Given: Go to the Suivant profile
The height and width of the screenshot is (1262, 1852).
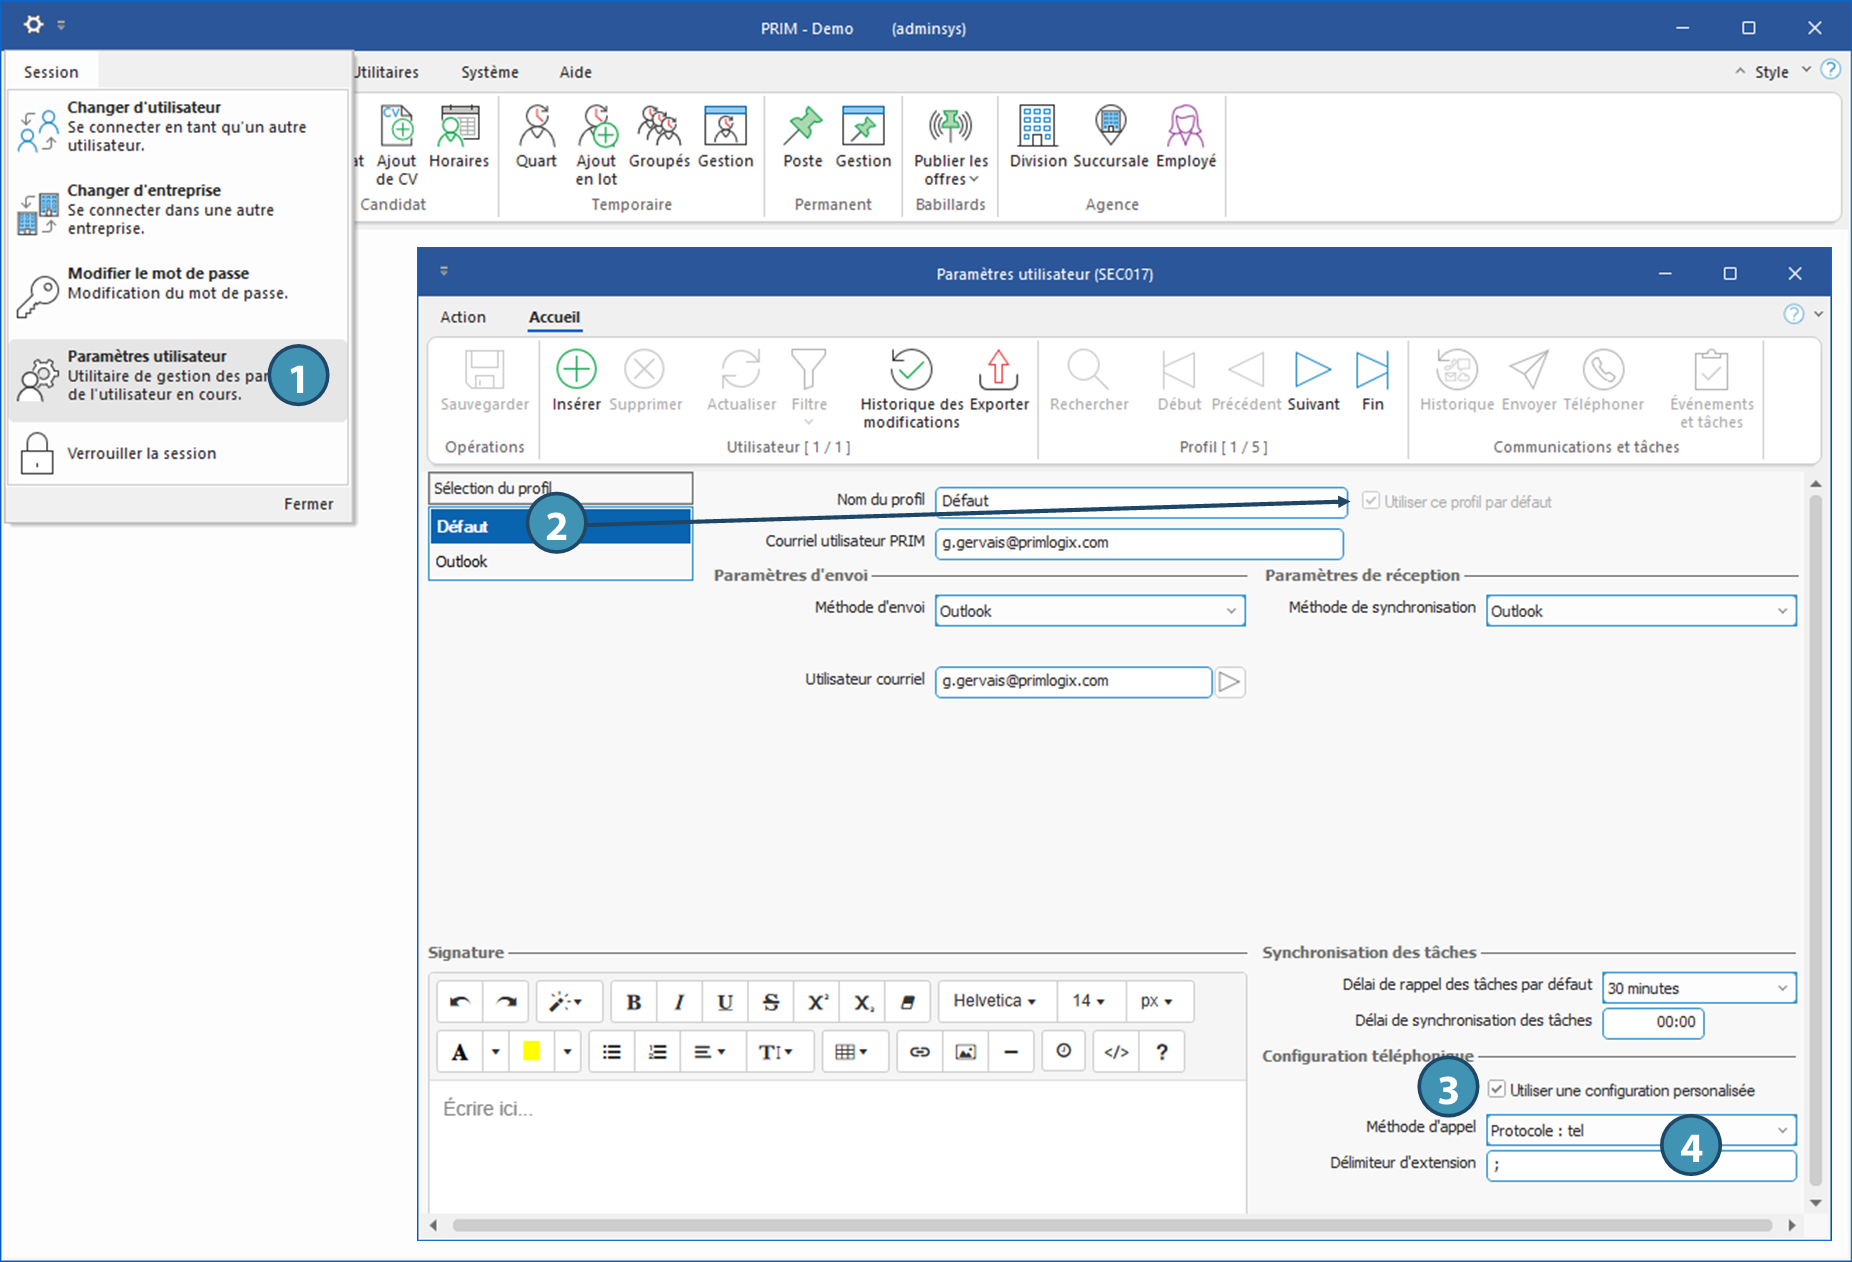Looking at the screenshot, I should [x=1312, y=371].
